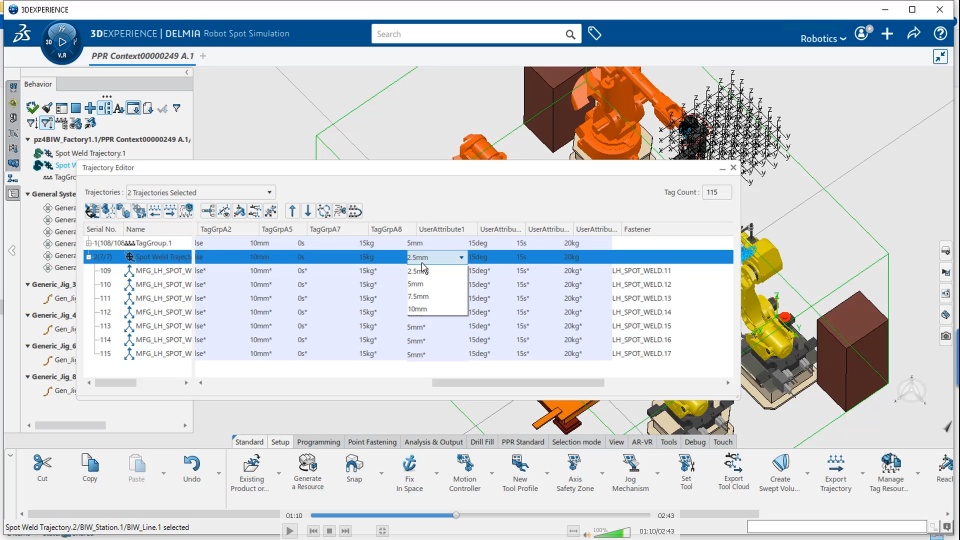Image resolution: width=960 pixels, height=540 pixels.
Task: Open the Analysis & Output tab
Action: pyautogui.click(x=433, y=442)
